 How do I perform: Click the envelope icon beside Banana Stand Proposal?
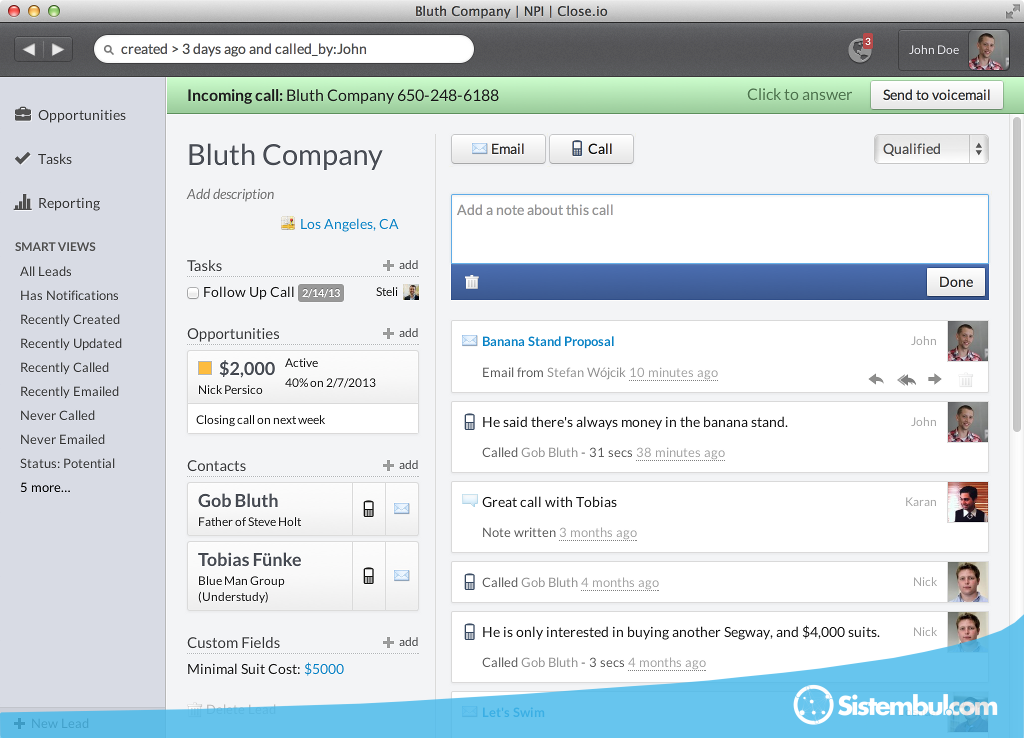tap(470, 340)
